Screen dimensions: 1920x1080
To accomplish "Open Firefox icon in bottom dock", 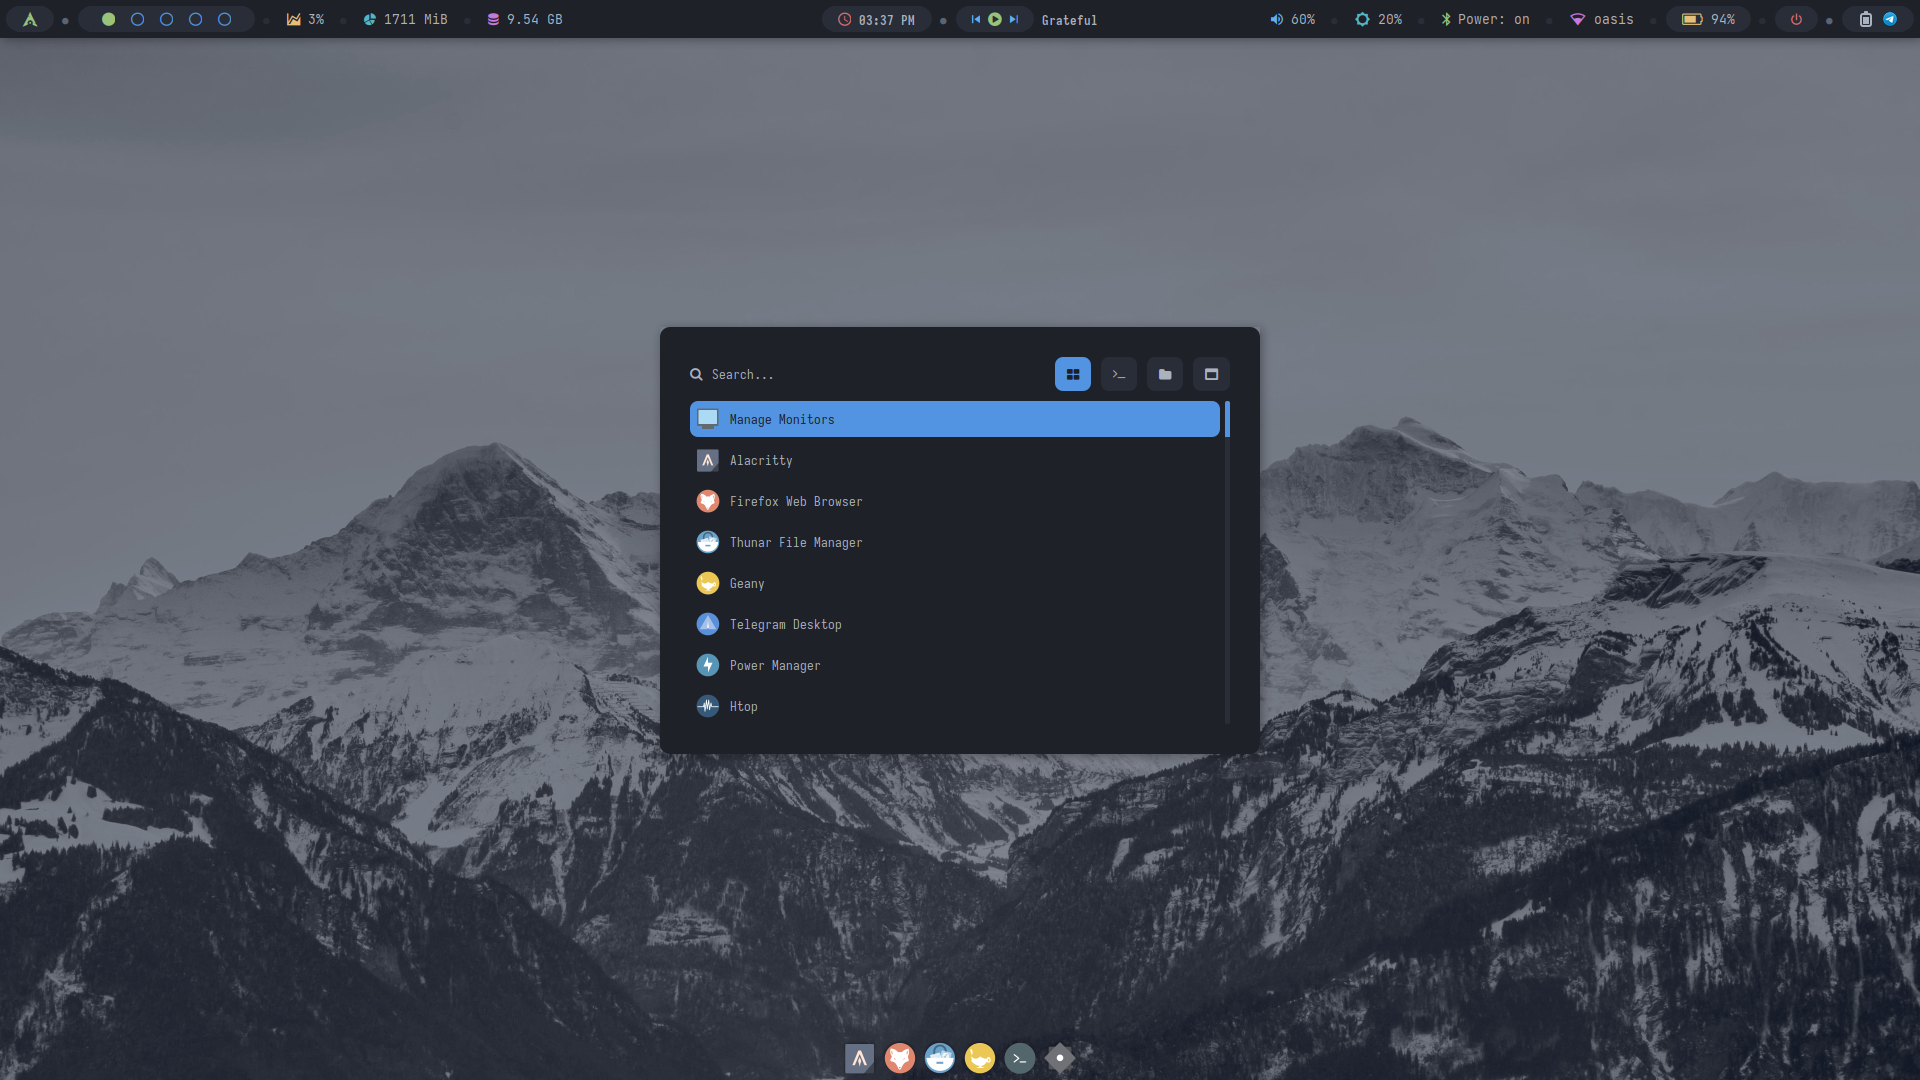I will point(899,1058).
